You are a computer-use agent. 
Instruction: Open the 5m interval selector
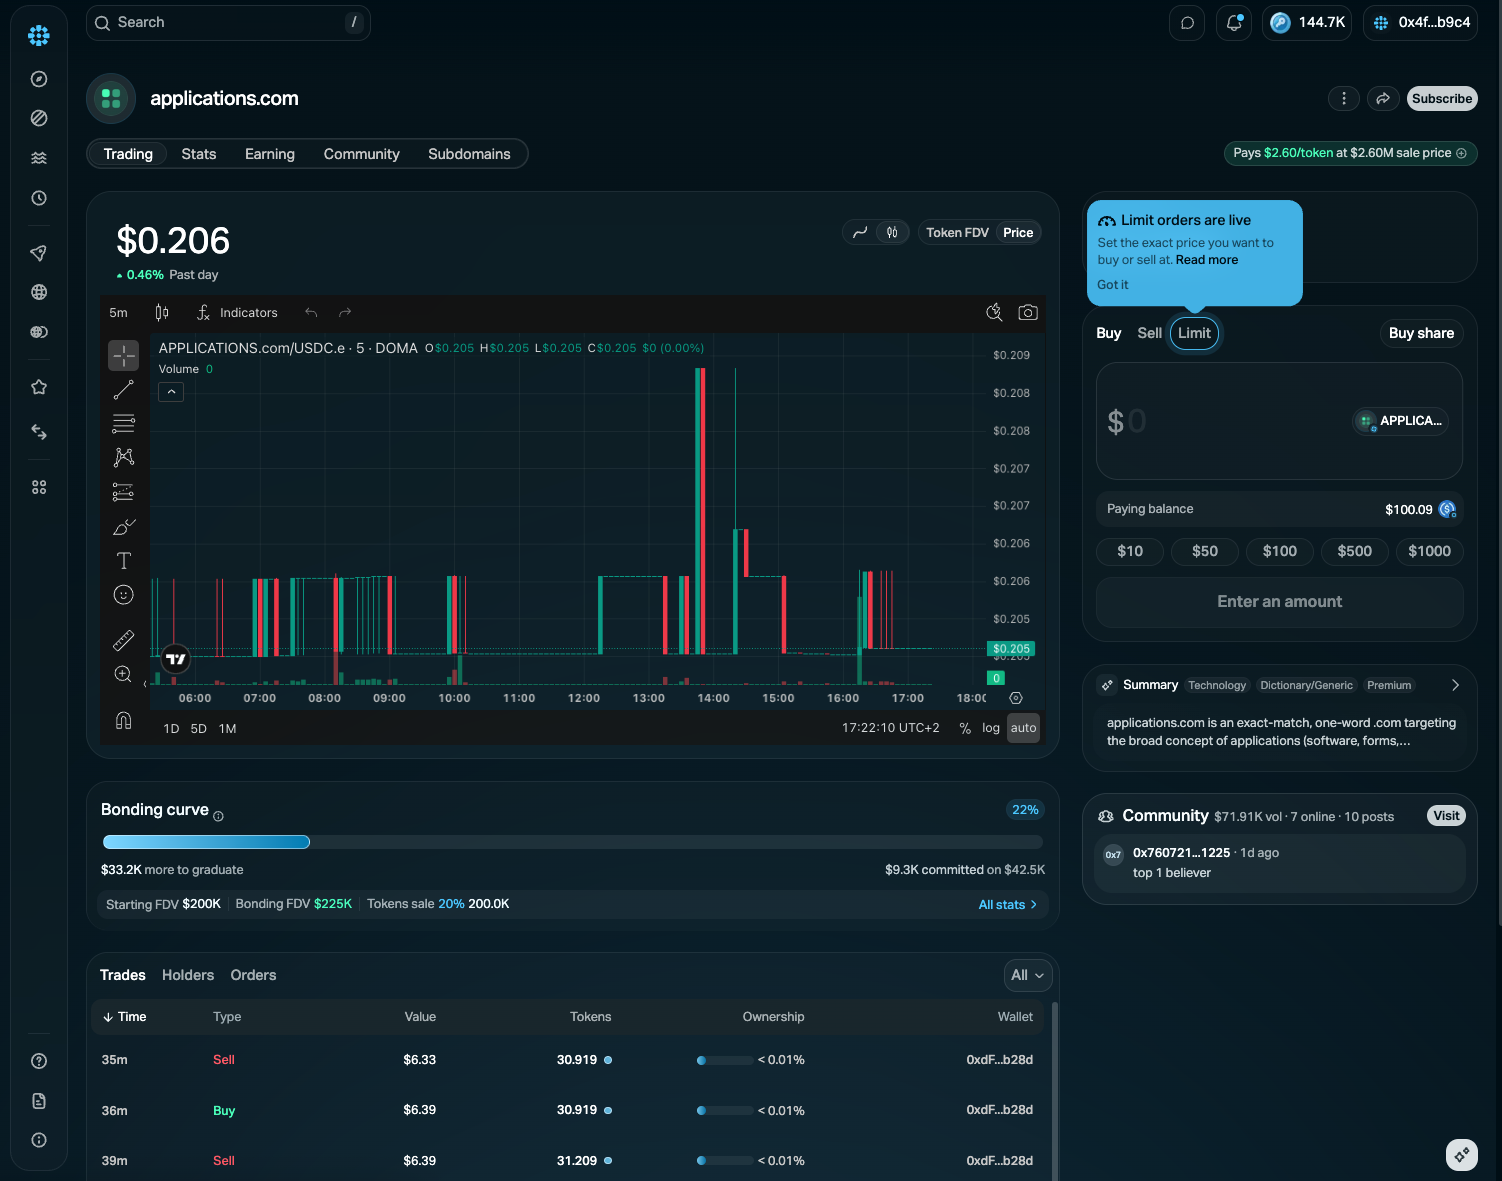[118, 313]
